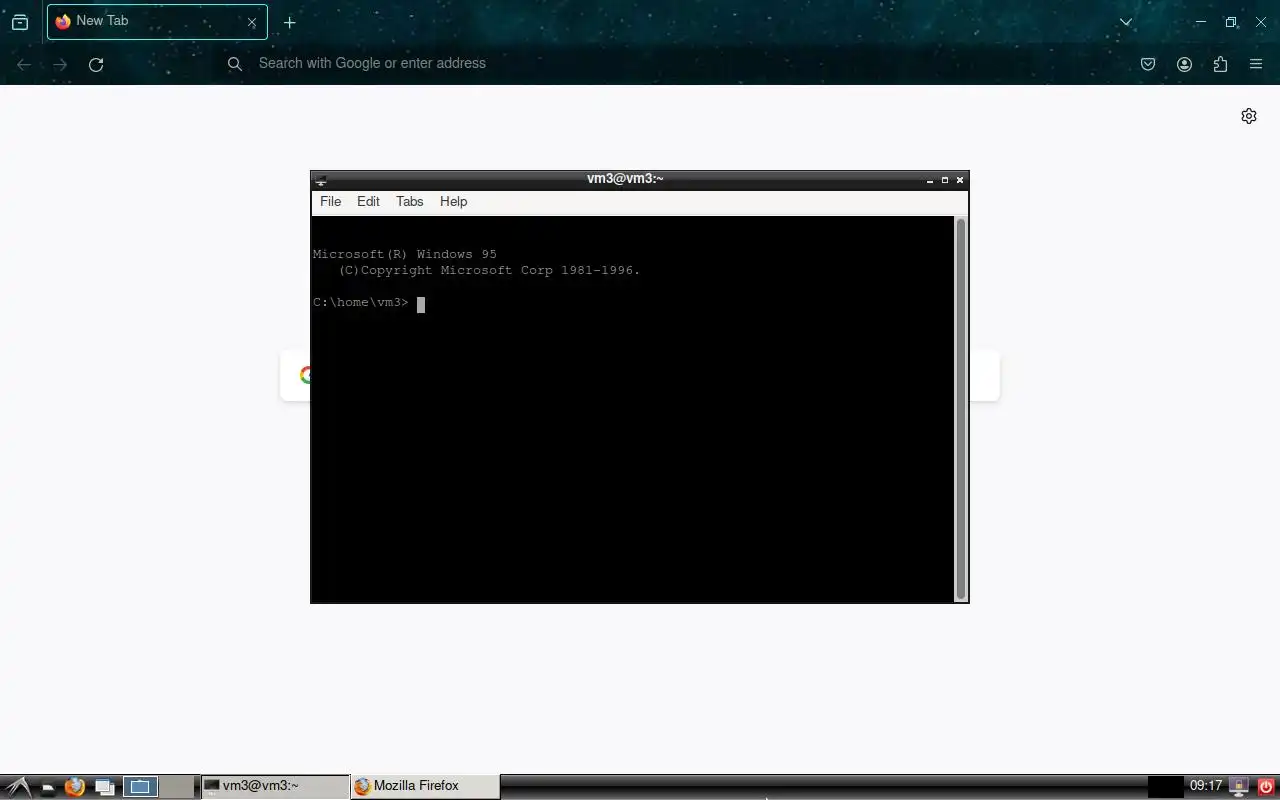Open the Extensions puzzle icon
1280x800 pixels.
pos(1220,64)
